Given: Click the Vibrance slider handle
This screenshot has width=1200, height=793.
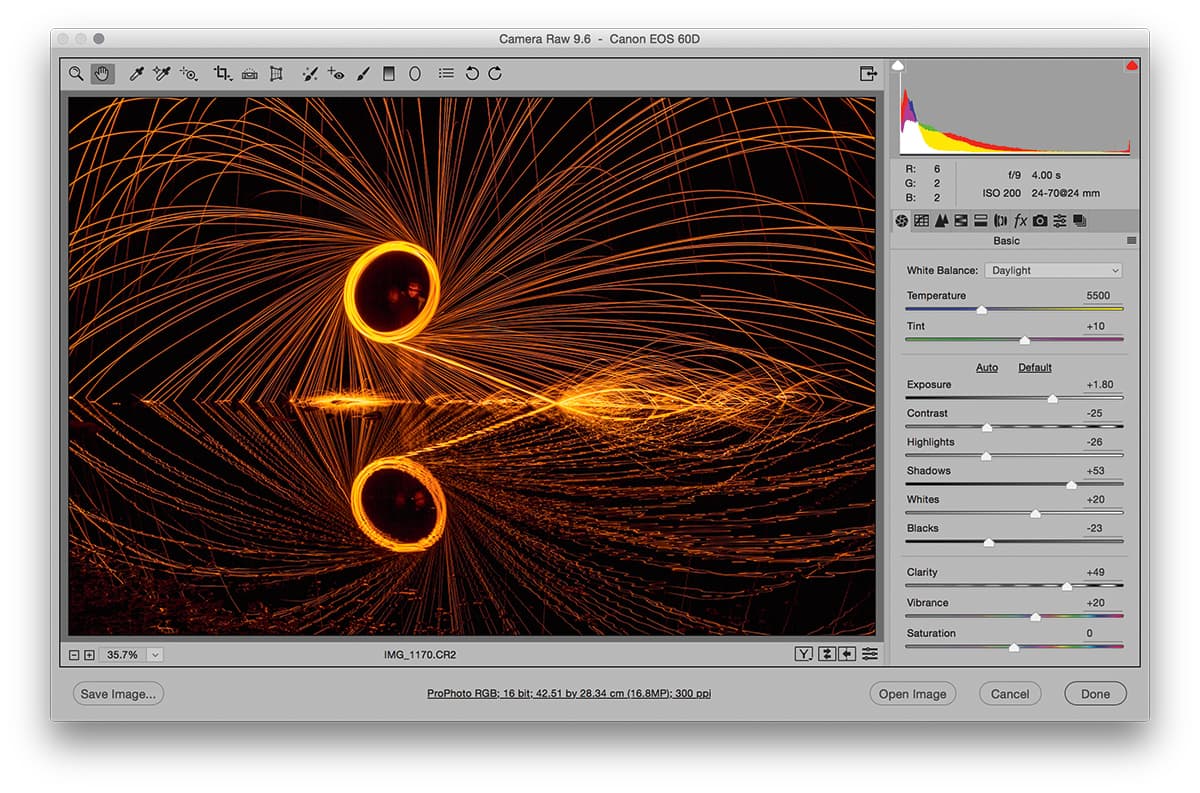Looking at the screenshot, I should (1035, 617).
